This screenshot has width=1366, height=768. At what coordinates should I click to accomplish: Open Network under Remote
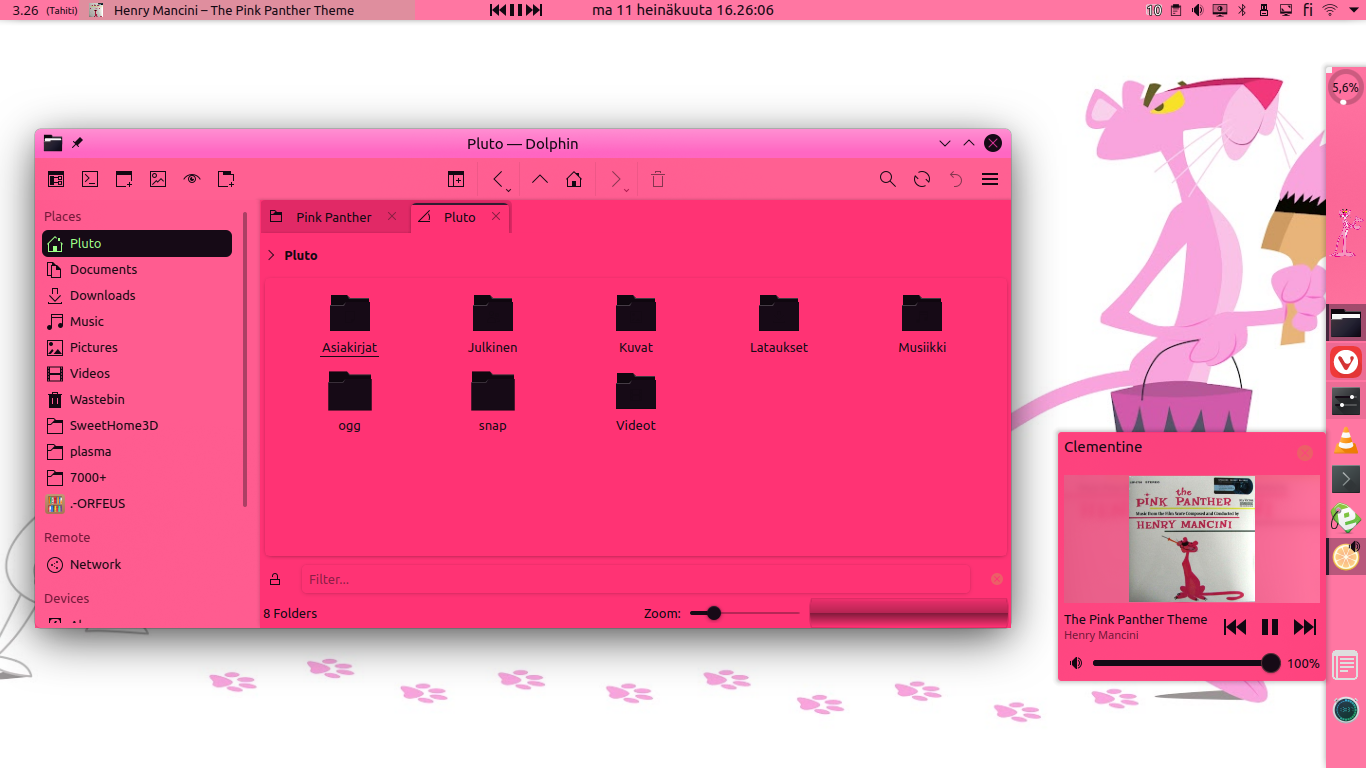[137, 564]
